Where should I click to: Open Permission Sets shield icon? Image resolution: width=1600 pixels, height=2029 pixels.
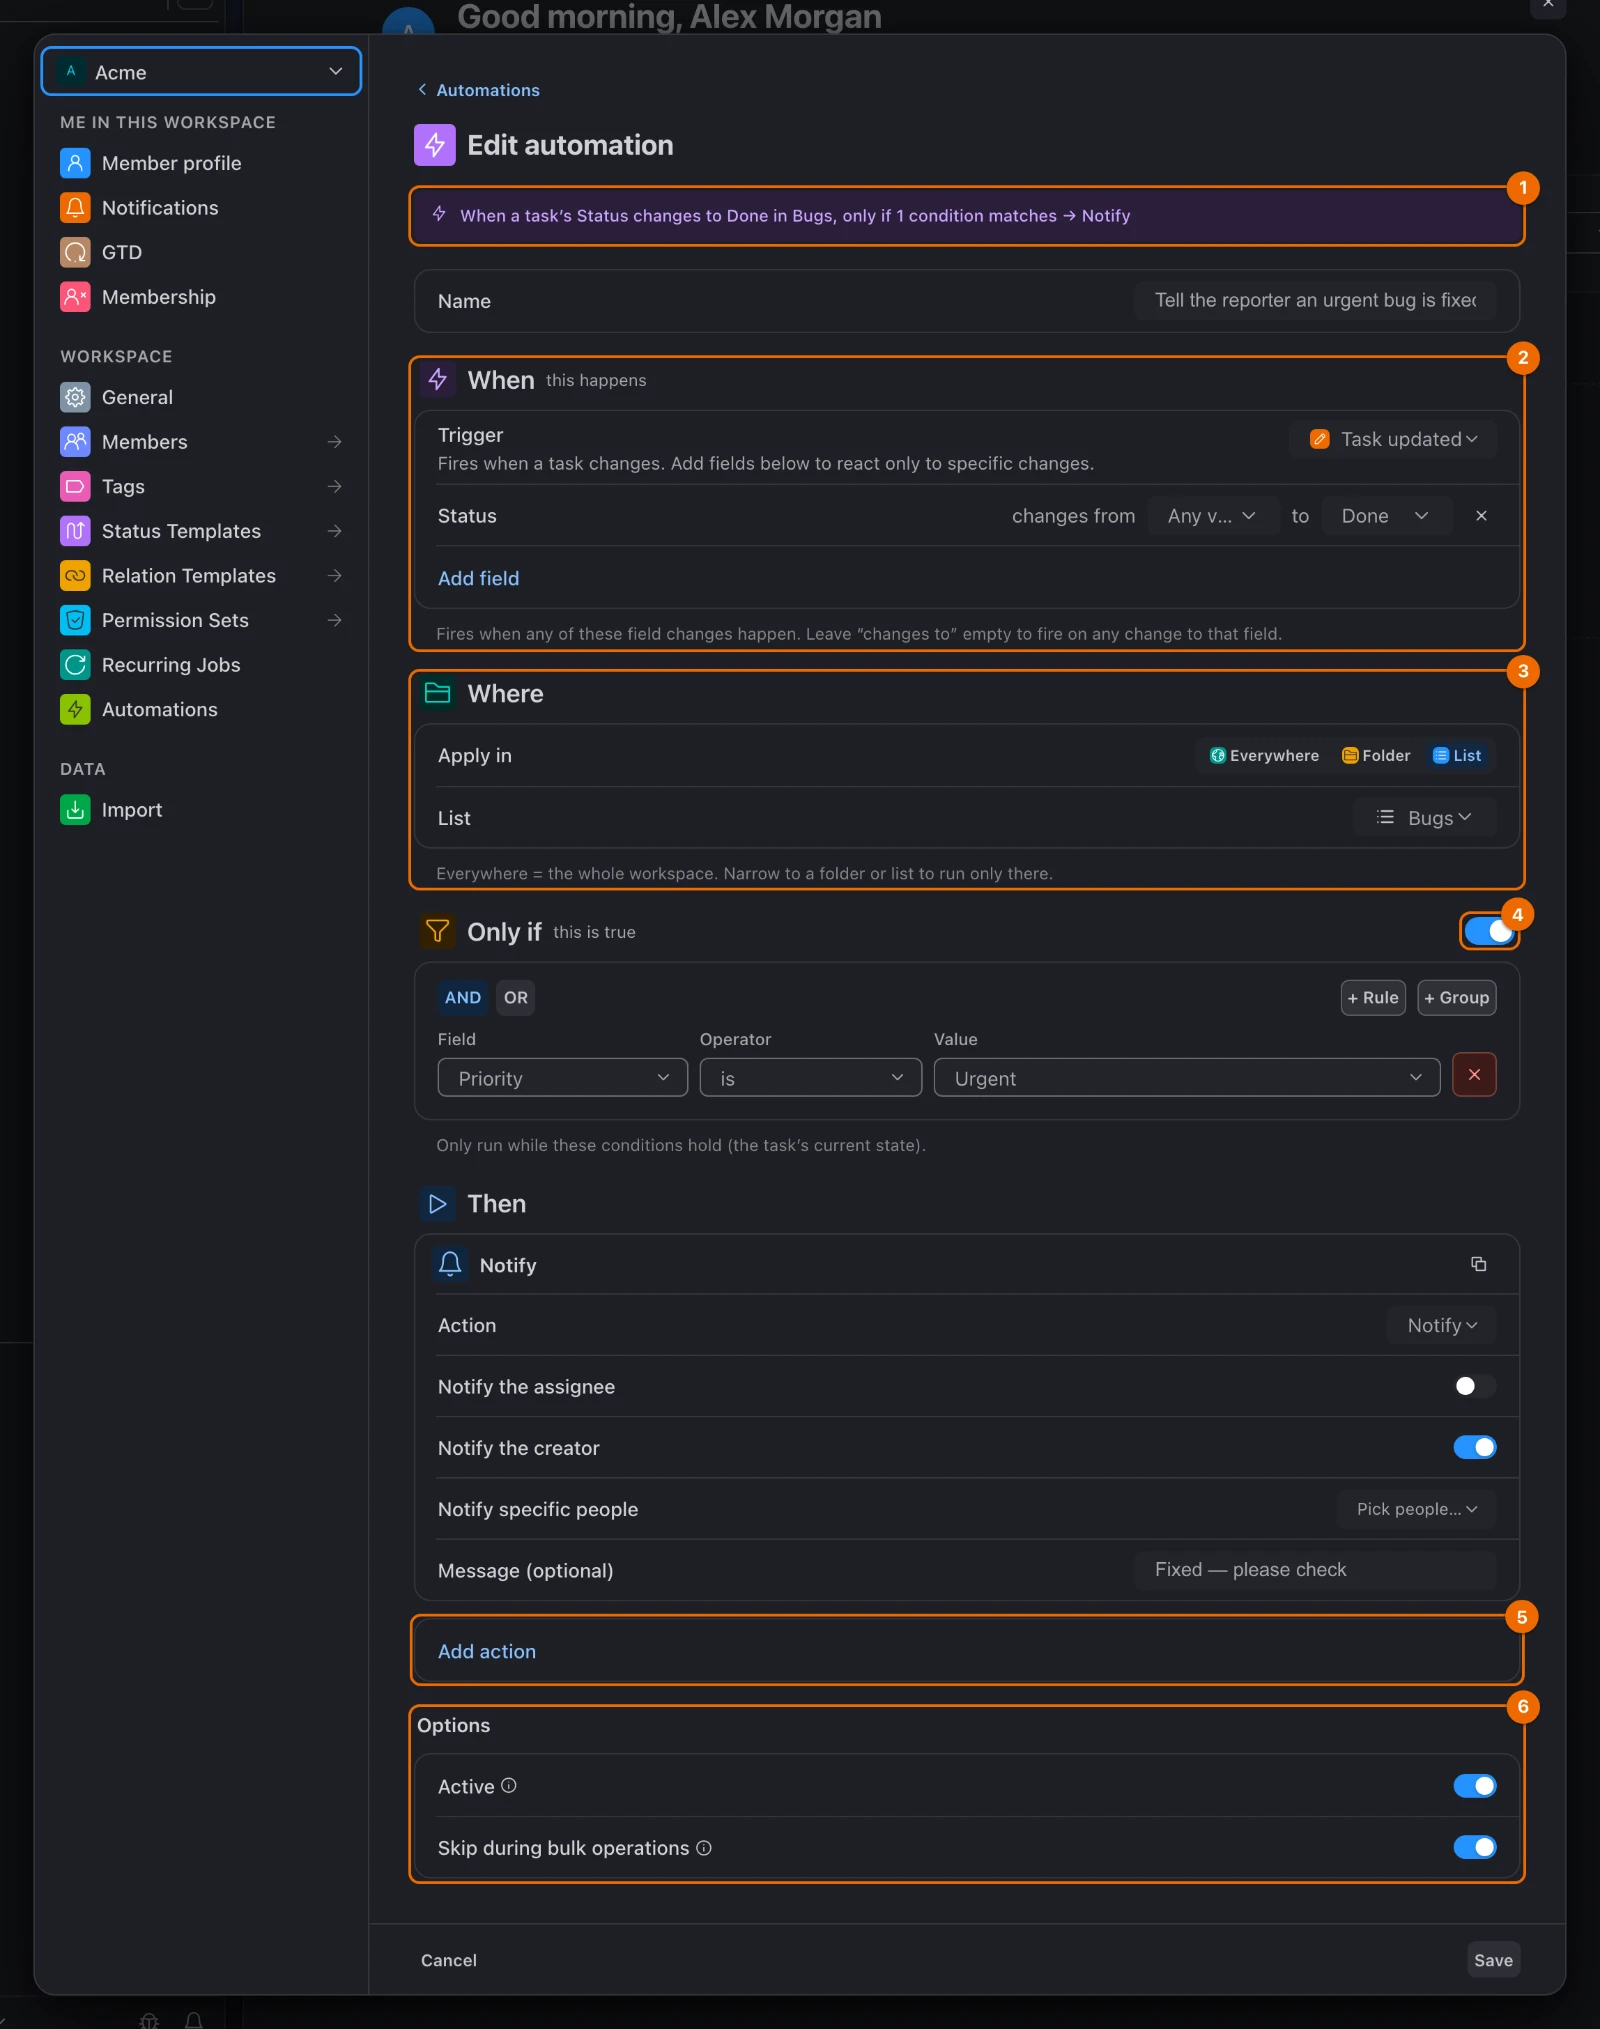[75, 620]
